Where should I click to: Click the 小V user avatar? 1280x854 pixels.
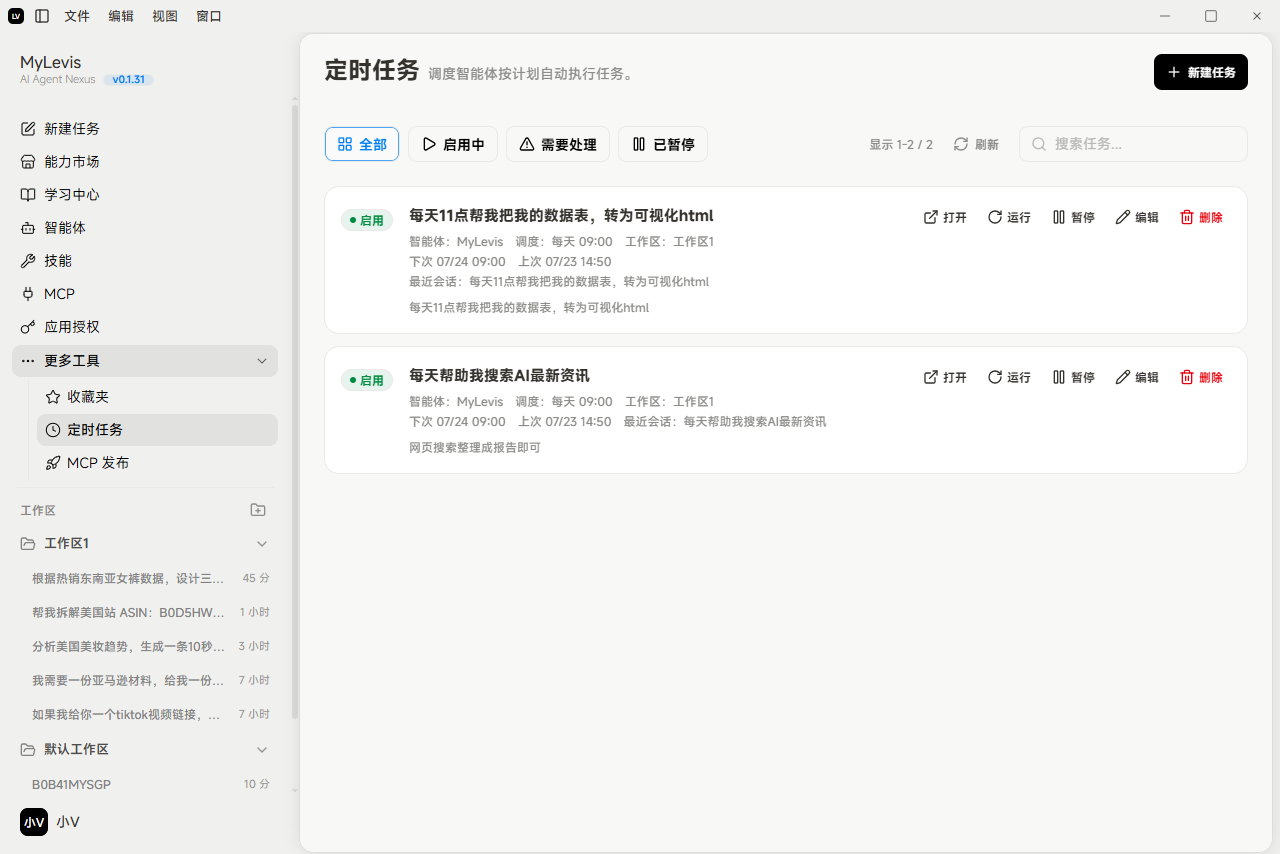(x=34, y=822)
